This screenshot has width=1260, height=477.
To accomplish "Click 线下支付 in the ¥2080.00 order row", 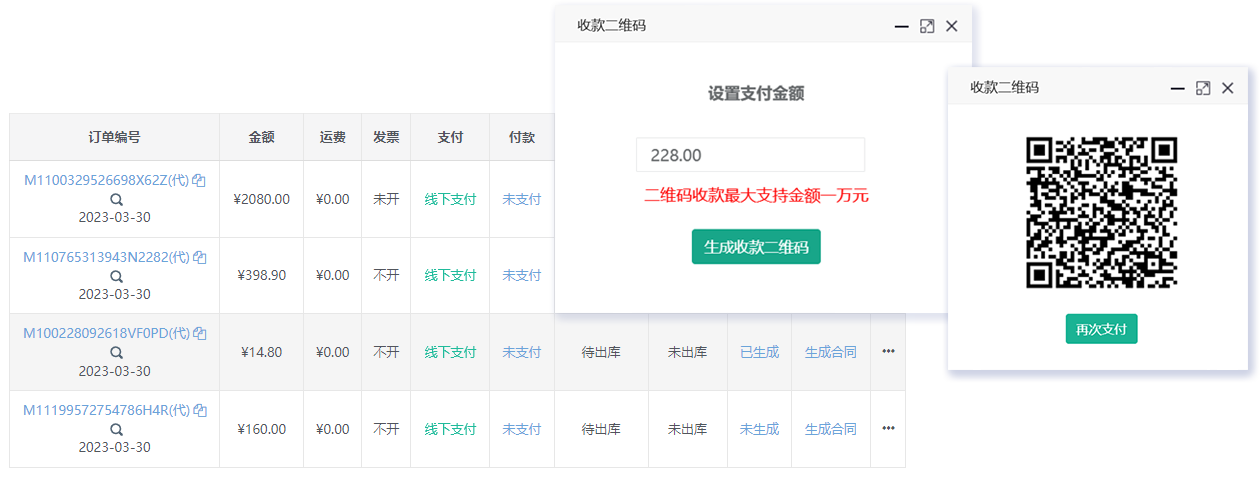I will (450, 199).
